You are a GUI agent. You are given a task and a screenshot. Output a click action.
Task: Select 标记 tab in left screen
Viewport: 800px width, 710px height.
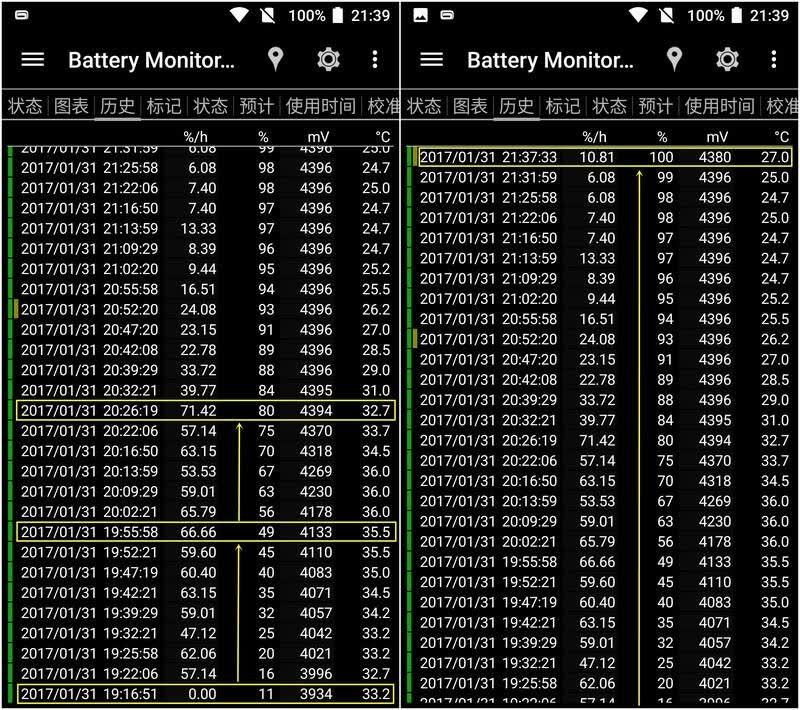pyautogui.click(x=164, y=106)
